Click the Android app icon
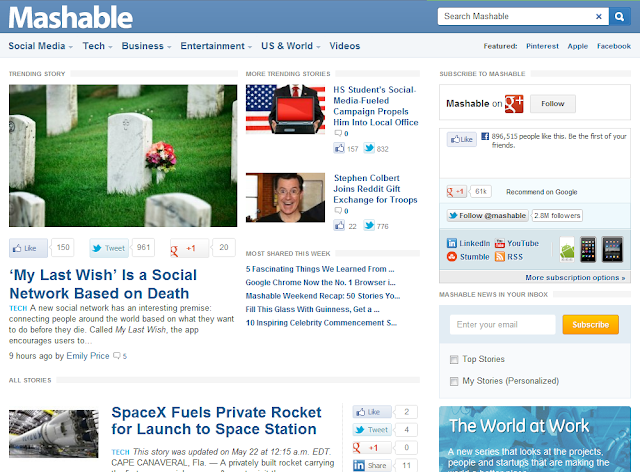The height and width of the screenshot is (472, 640). tap(567, 249)
